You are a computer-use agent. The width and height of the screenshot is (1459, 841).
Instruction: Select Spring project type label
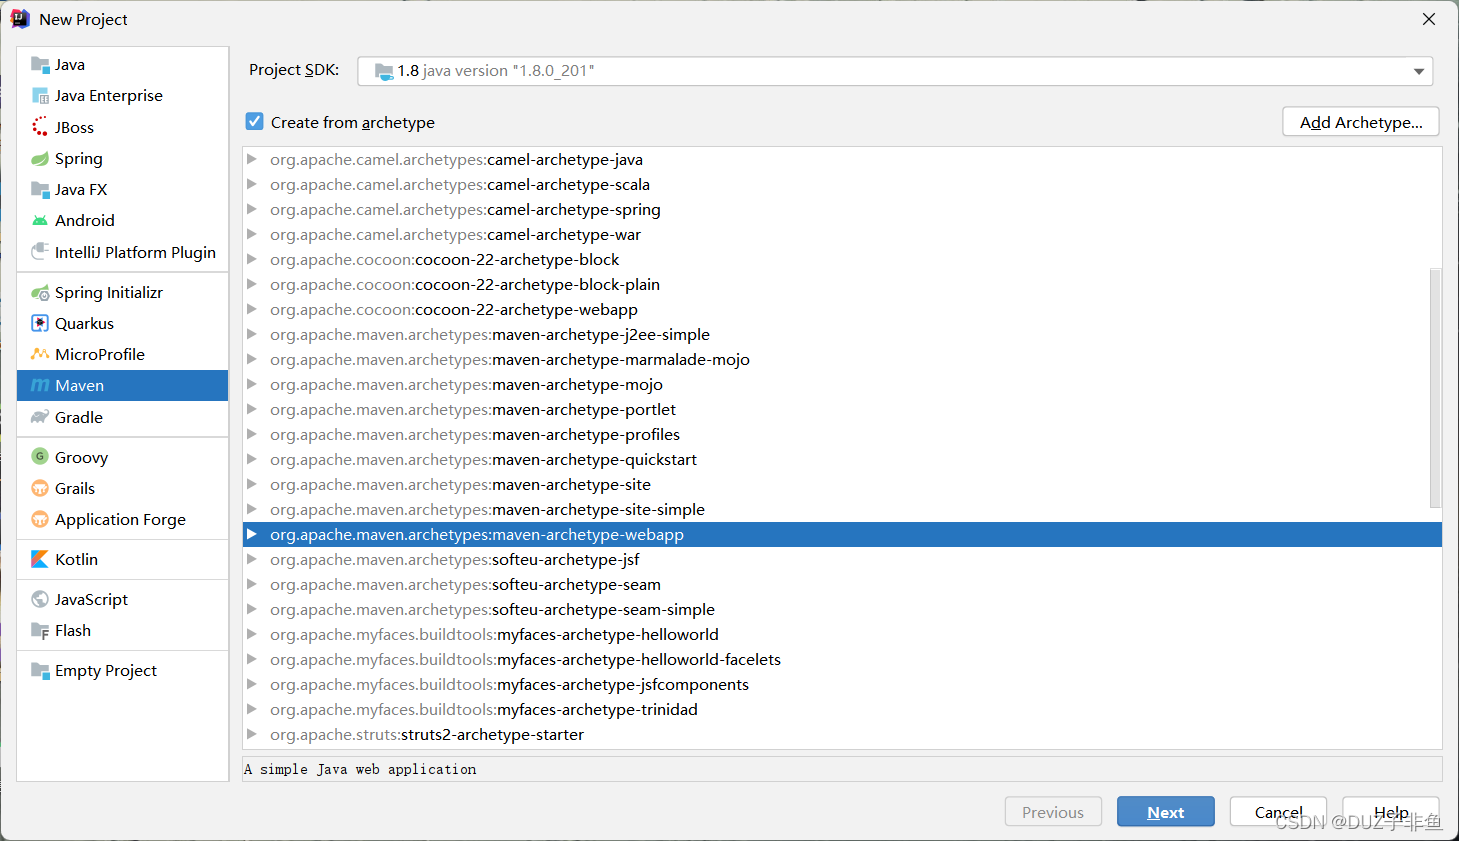(x=79, y=158)
